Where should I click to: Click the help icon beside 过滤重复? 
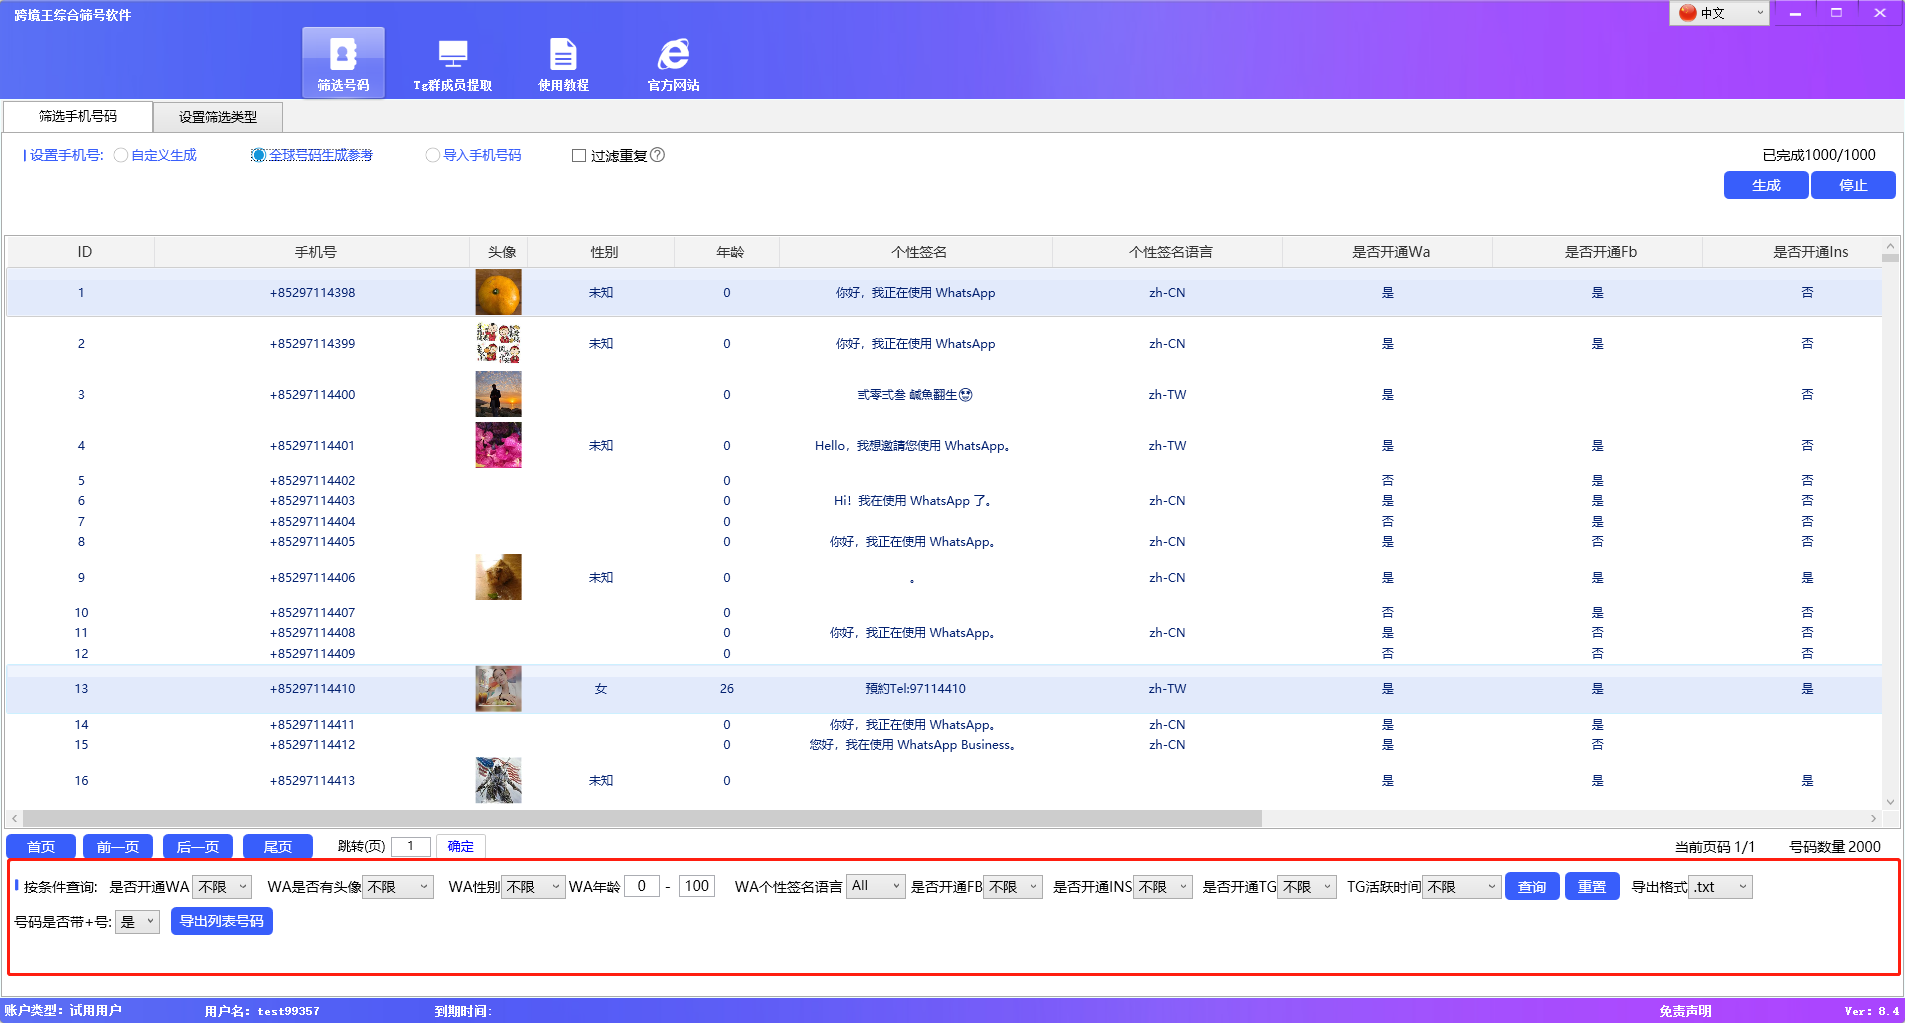pyautogui.click(x=658, y=155)
